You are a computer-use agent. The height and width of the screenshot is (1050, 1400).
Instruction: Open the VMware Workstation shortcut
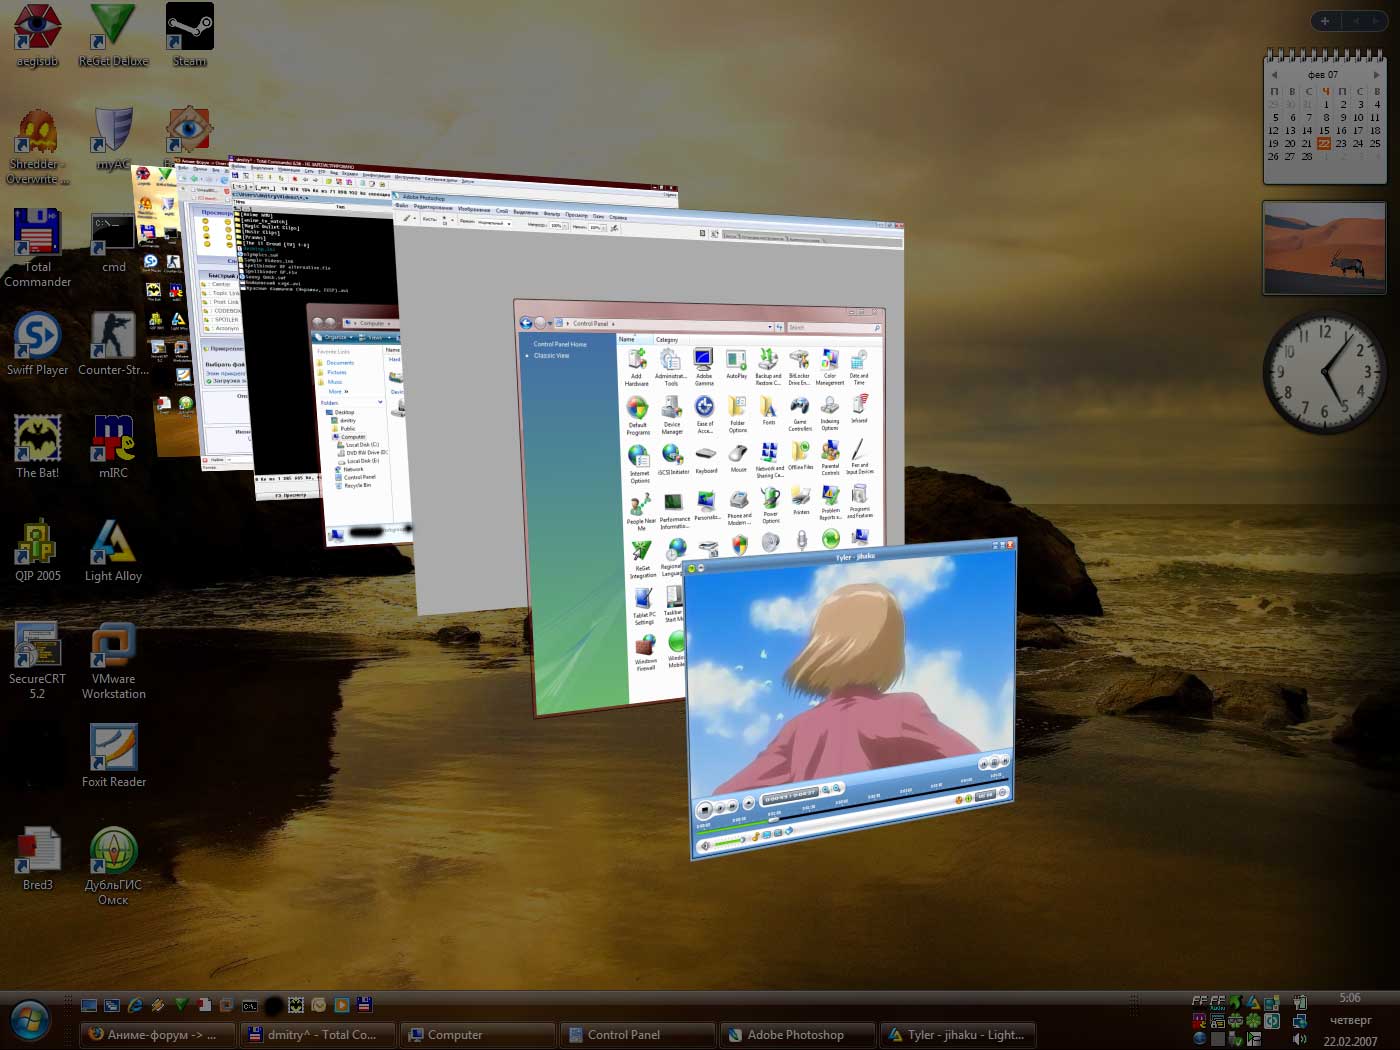pyautogui.click(x=113, y=646)
